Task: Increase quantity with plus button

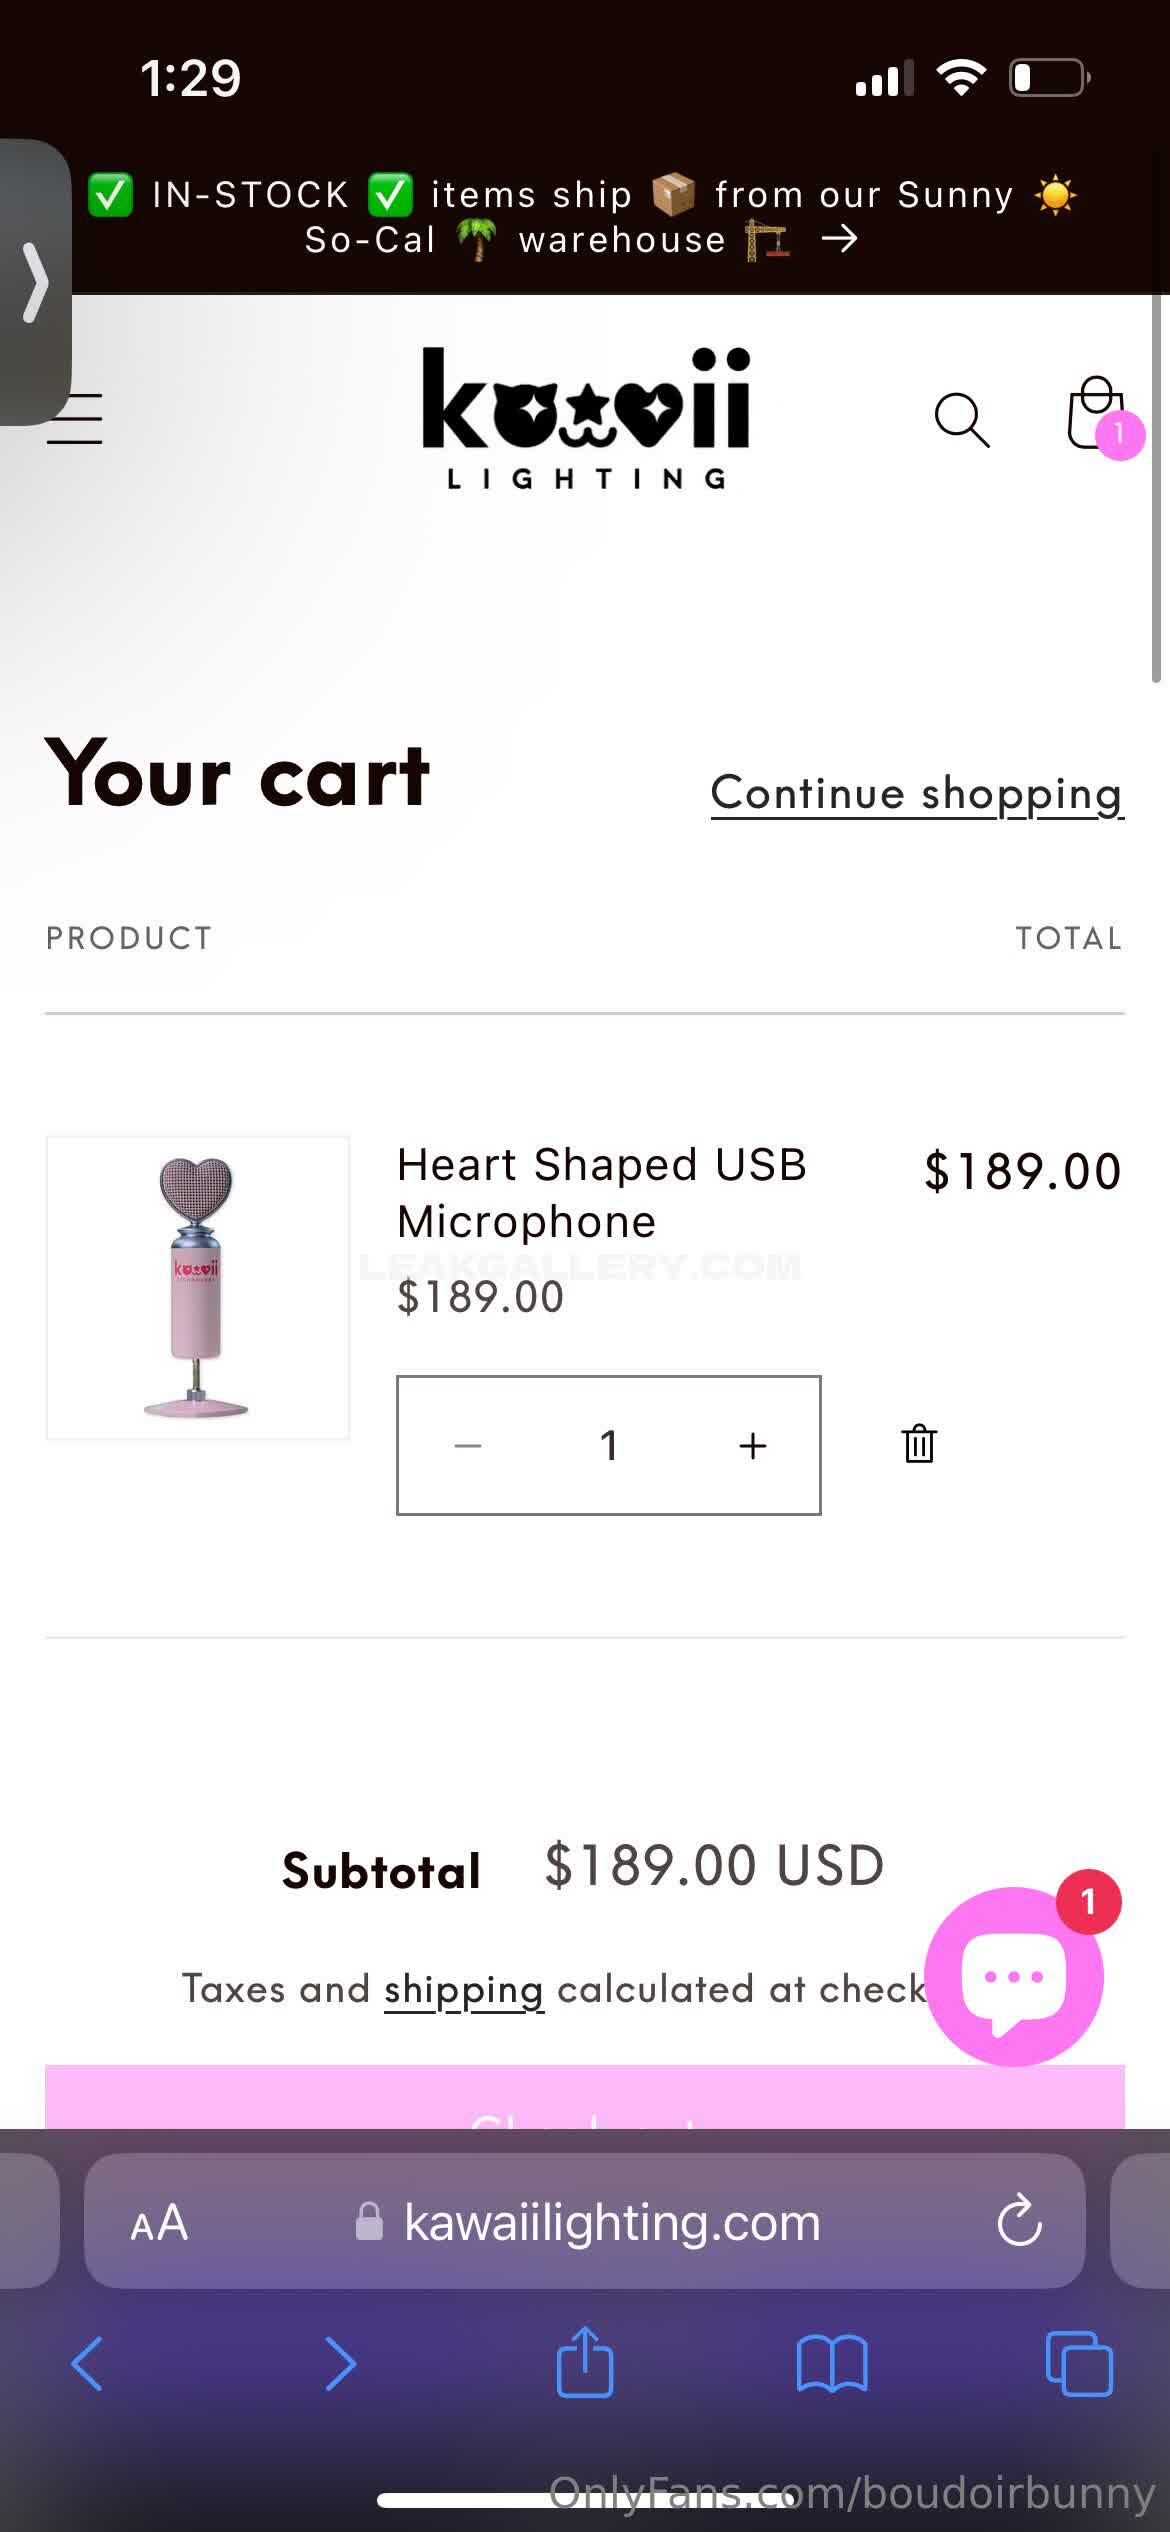Action: 752,1445
